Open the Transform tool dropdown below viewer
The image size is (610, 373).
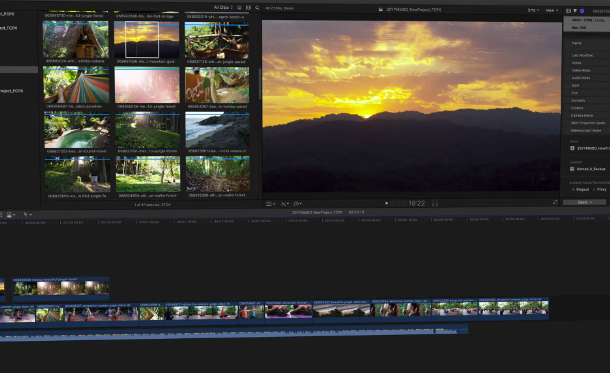pos(284,204)
